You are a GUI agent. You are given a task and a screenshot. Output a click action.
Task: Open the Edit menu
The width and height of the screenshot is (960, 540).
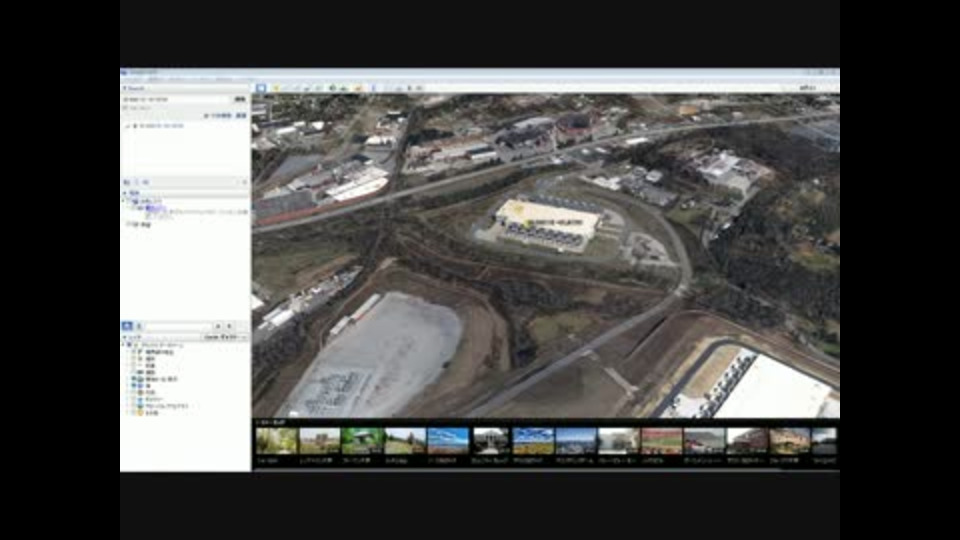[156, 79]
